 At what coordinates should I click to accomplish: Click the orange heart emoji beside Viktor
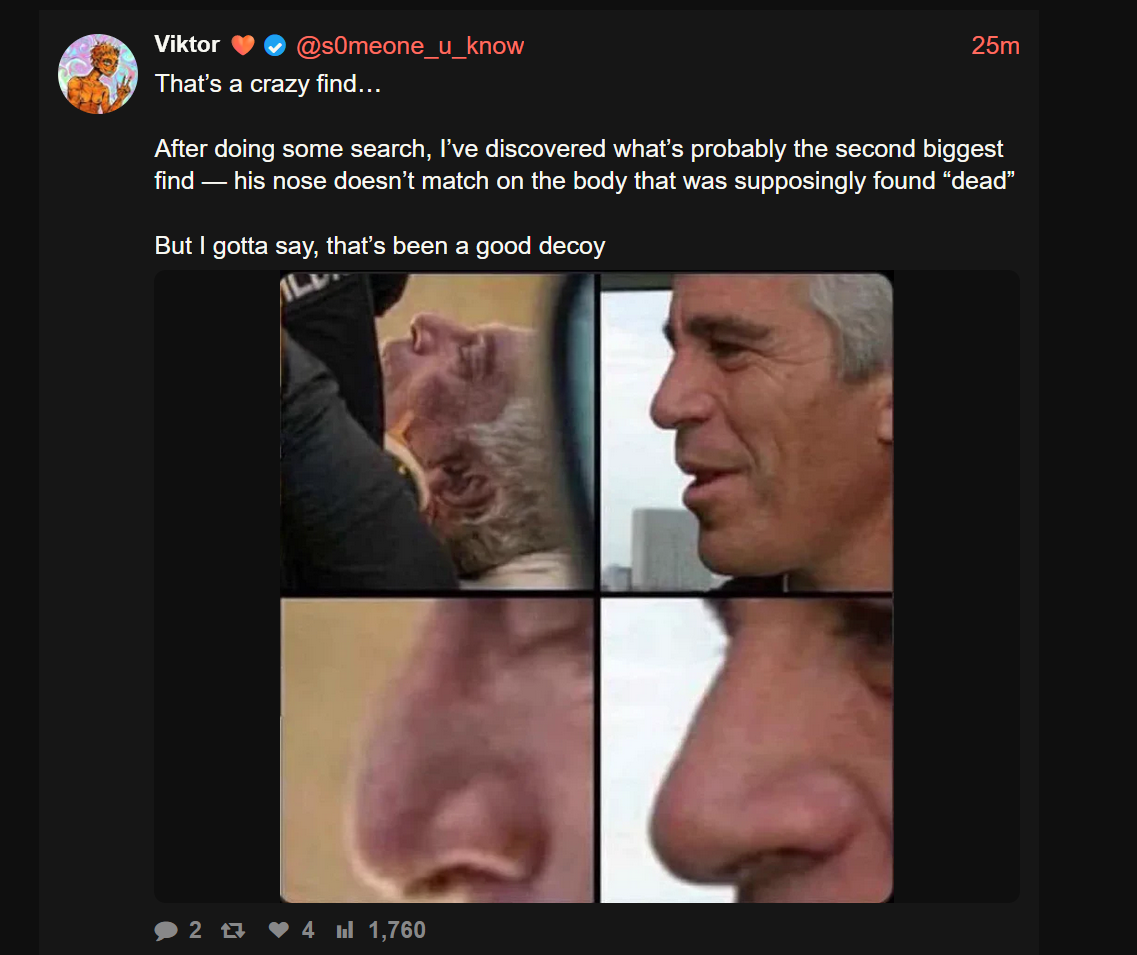click(x=243, y=45)
